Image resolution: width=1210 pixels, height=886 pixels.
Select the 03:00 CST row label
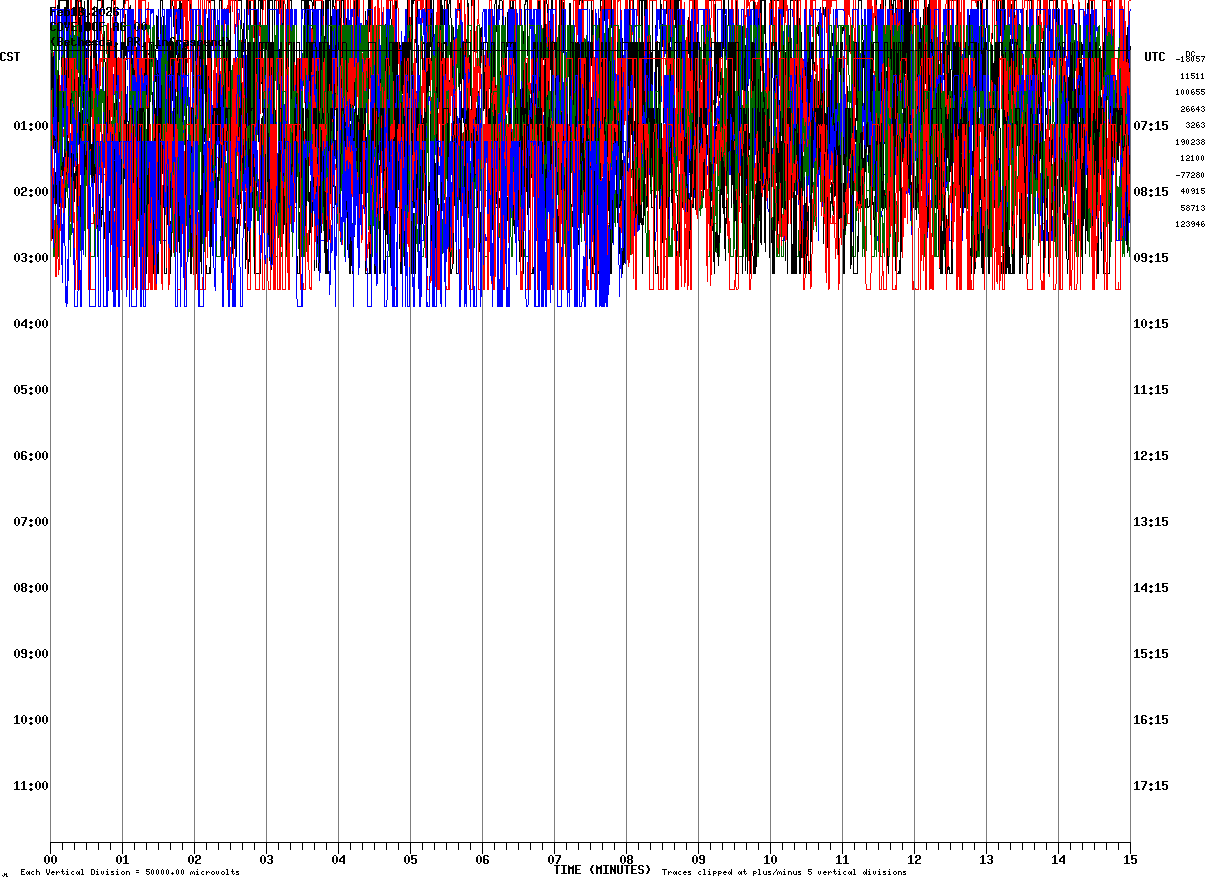31,258
